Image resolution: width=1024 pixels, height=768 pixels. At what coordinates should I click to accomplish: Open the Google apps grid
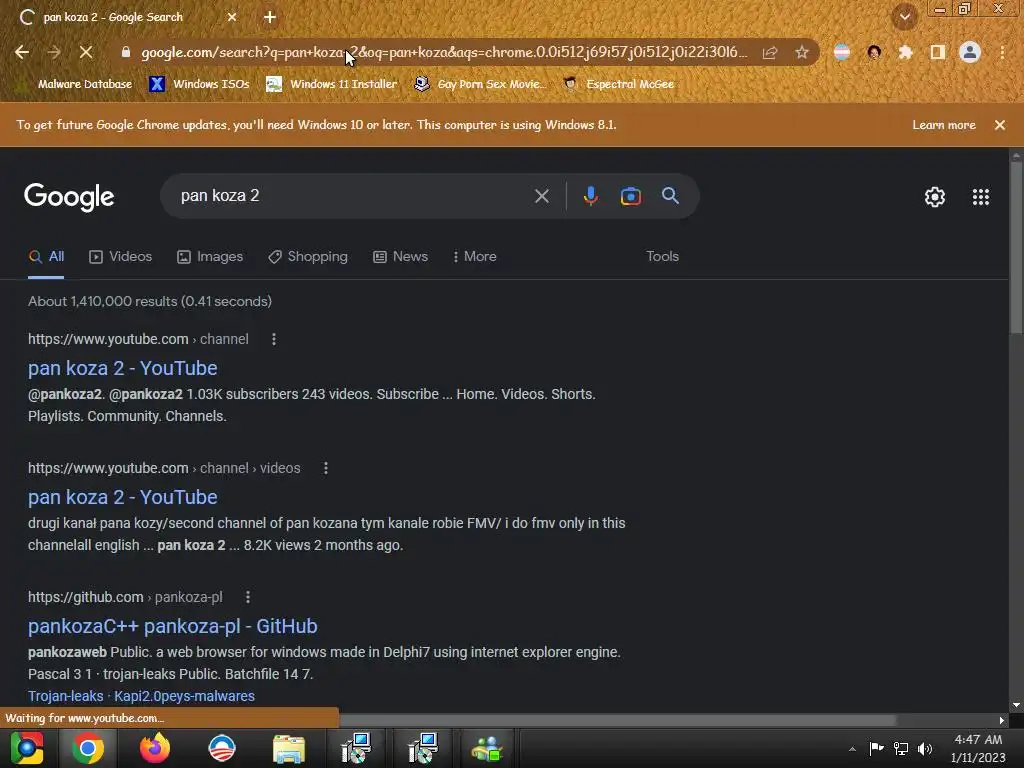tap(981, 197)
